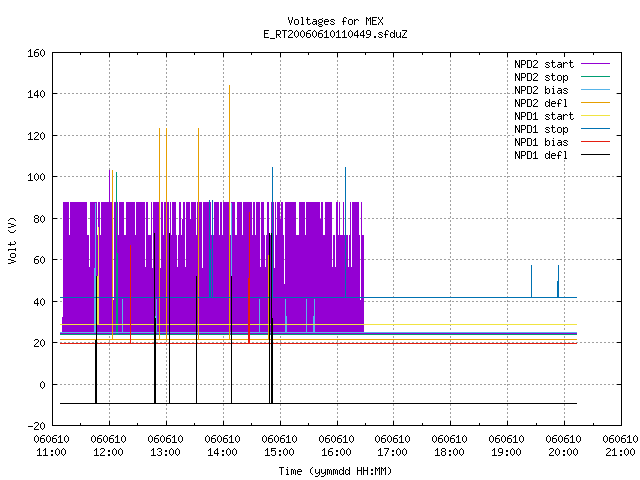Click the 60 y-axis tick label
Image resolution: width=640 pixels, height=480 pixels.
point(39,260)
